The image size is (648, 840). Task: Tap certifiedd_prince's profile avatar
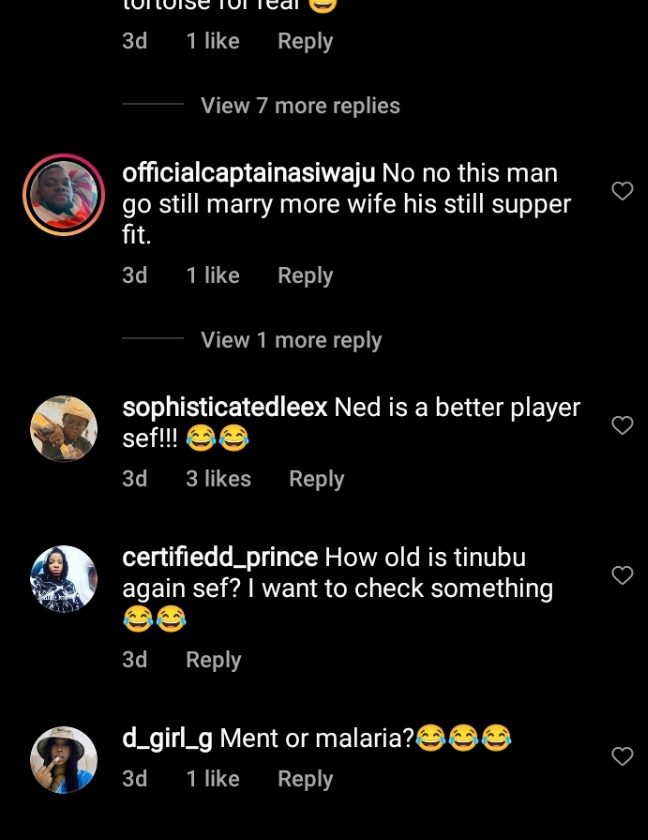64,579
